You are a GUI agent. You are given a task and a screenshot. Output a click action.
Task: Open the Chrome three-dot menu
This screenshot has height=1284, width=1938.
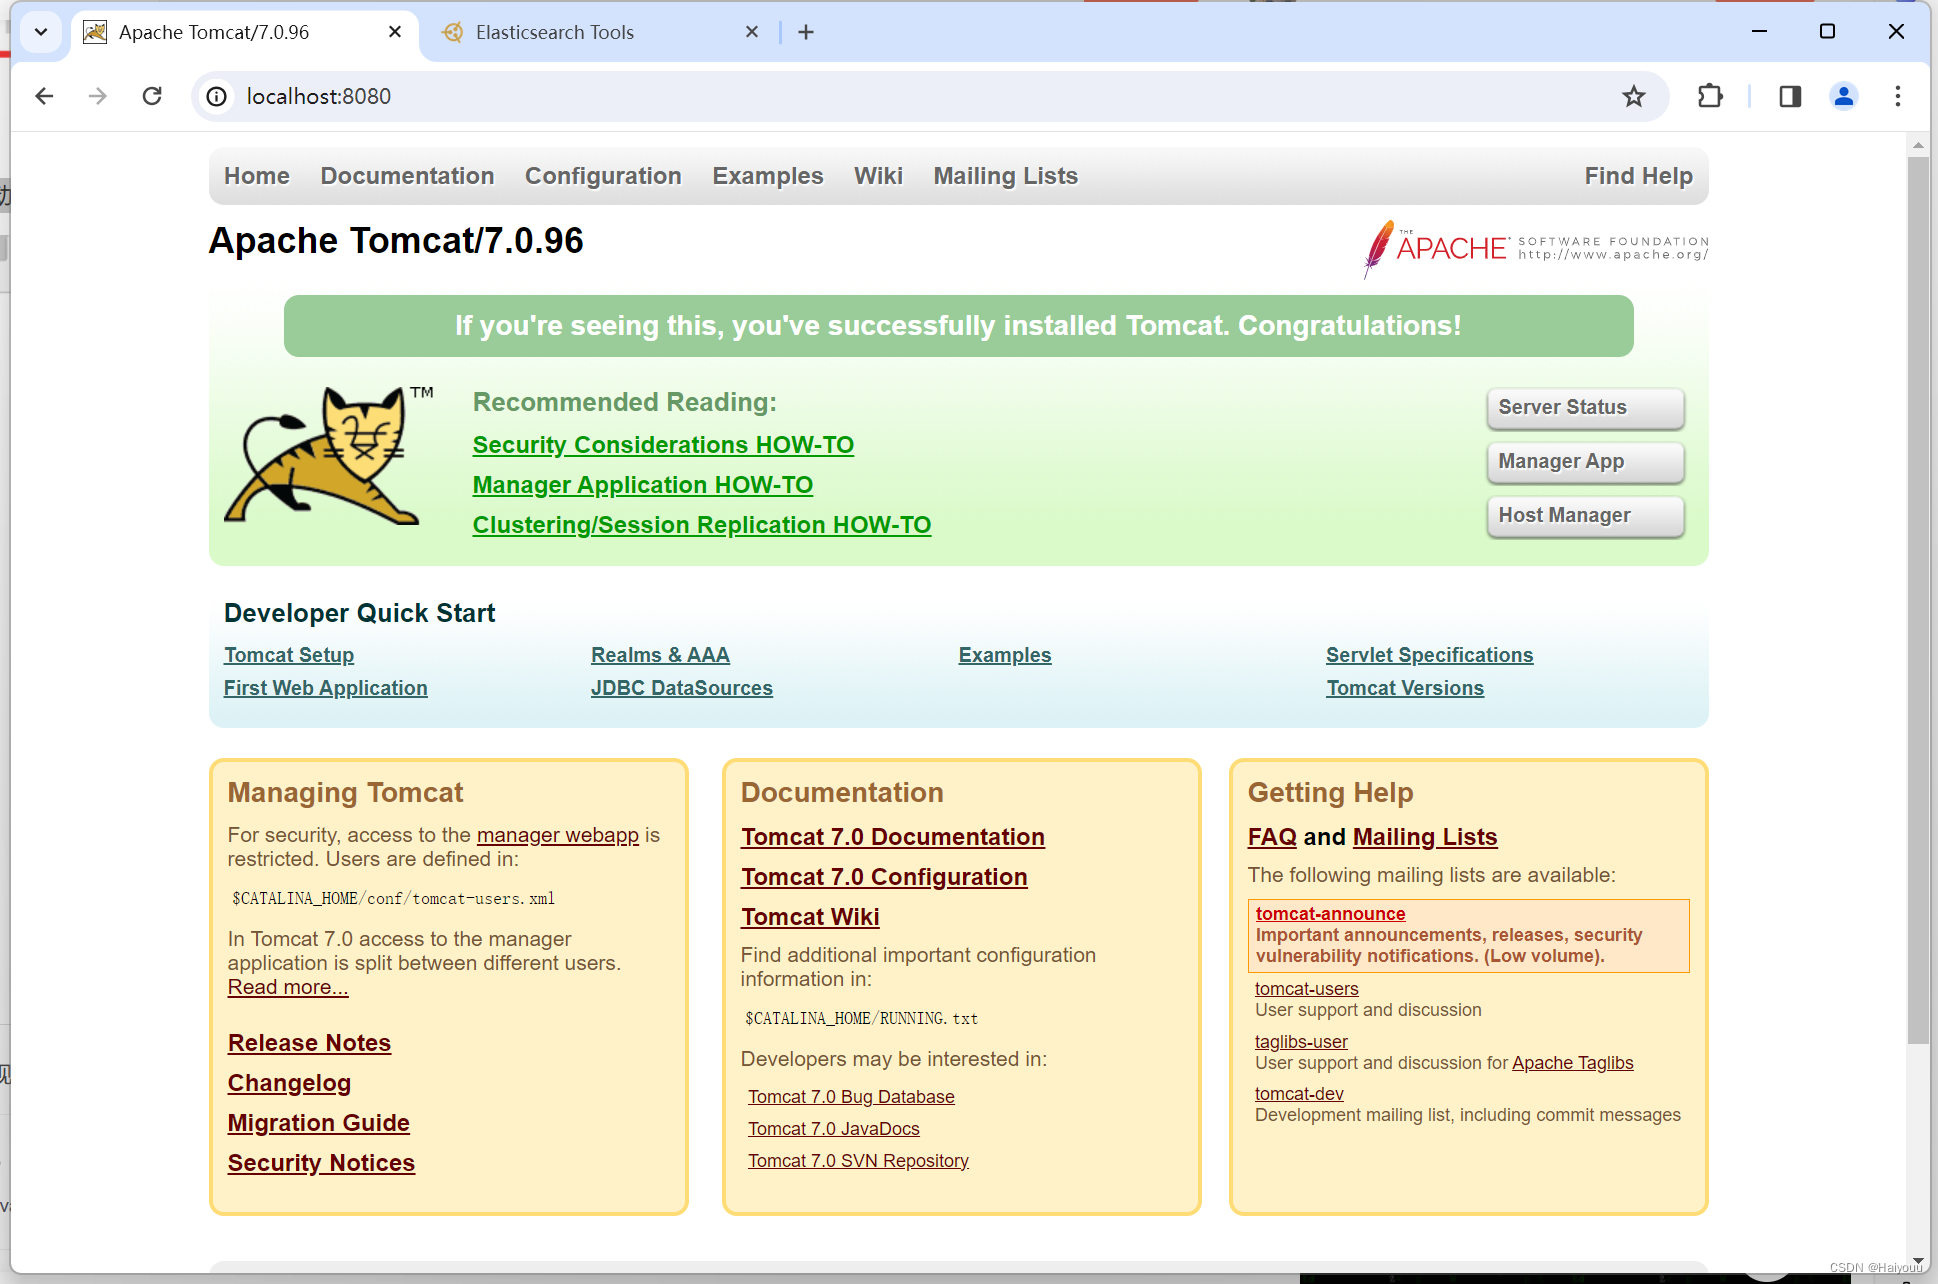pos(1897,96)
